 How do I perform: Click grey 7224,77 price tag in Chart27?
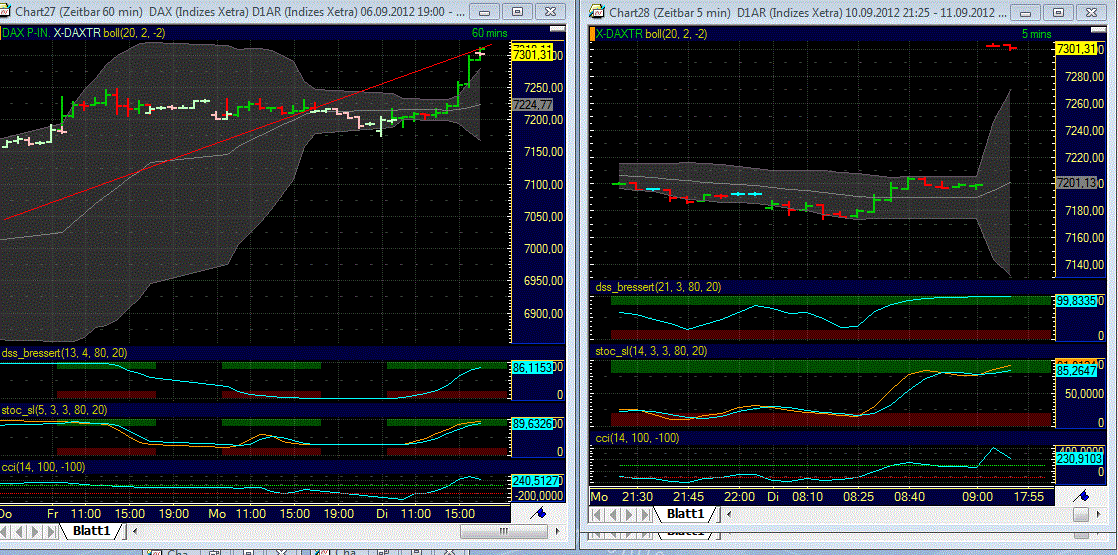tap(533, 104)
